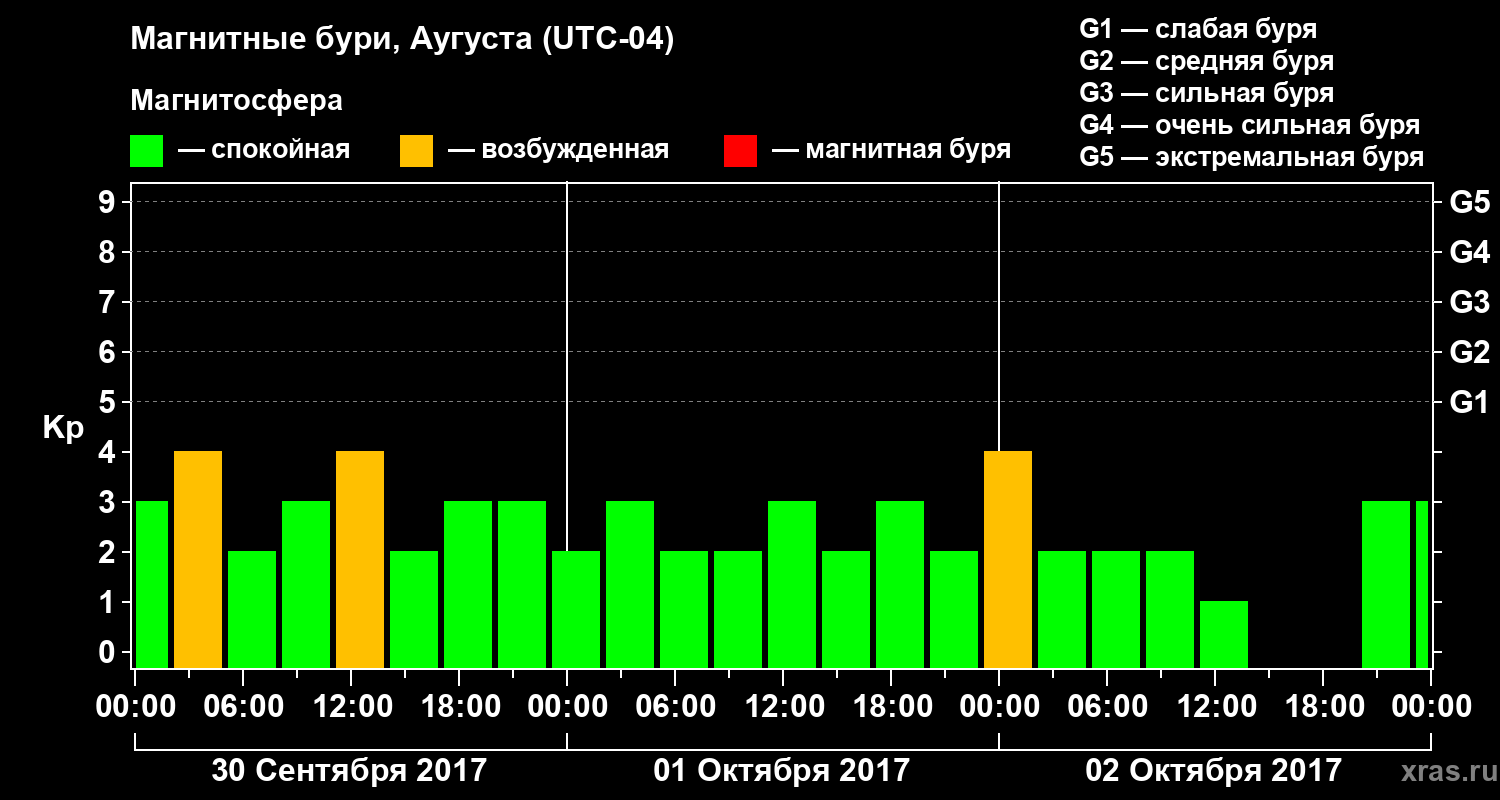The height and width of the screenshot is (800, 1500).
Task: Select the 'Магнитные бури, Аугуста (UTC-04)' title
Action: click(403, 40)
